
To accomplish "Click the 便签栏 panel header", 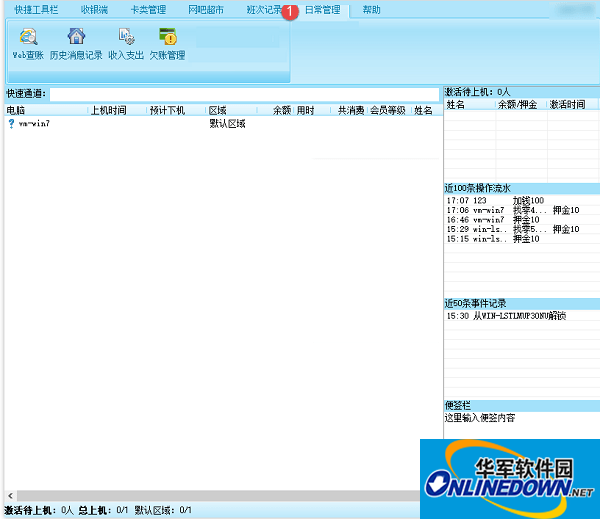I will [522, 406].
